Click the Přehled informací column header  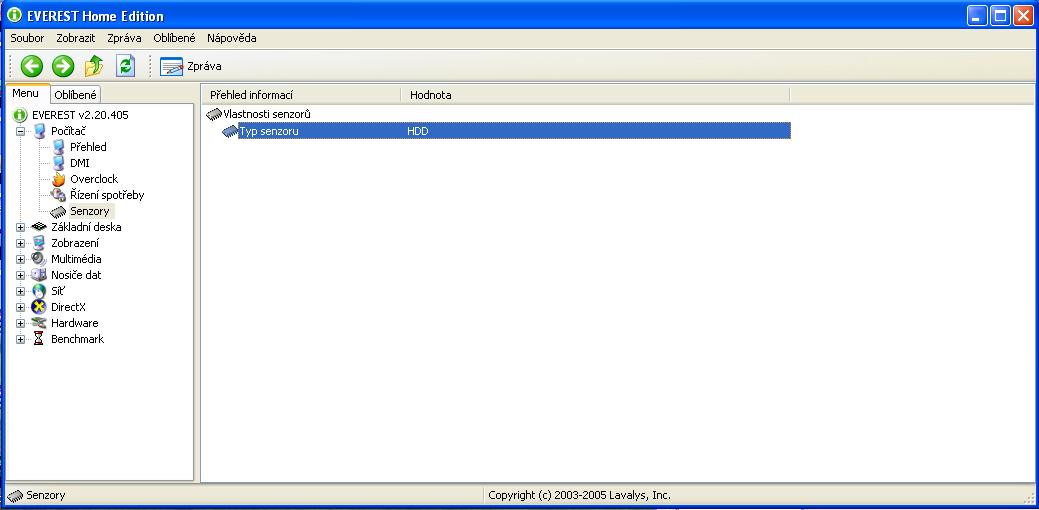(251, 95)
